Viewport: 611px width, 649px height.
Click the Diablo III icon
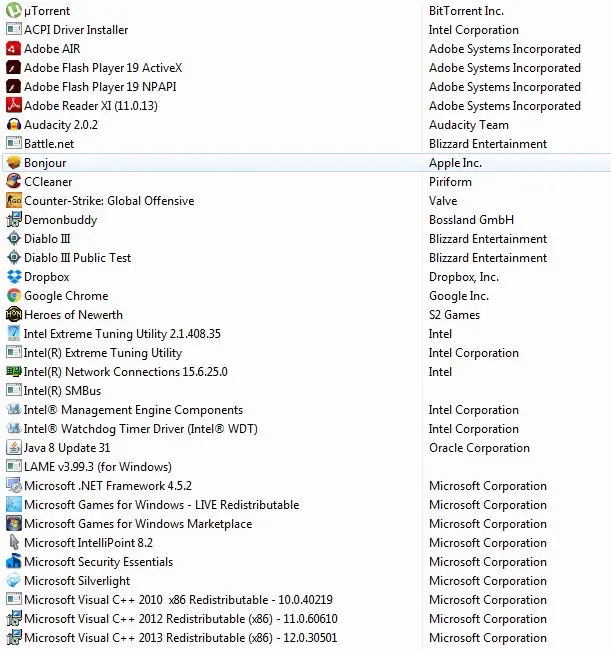[14, 239]
